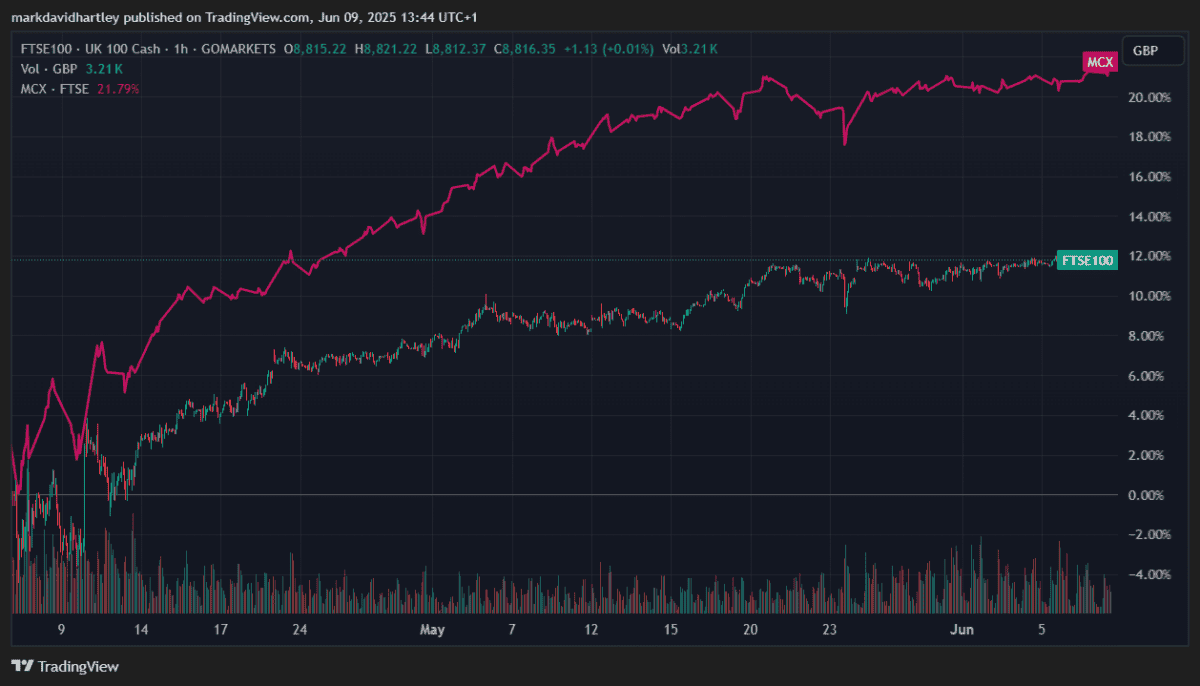The image size is (1200, 686).
Task: Click the markdavidhartley username link
Action: point(66,16)
